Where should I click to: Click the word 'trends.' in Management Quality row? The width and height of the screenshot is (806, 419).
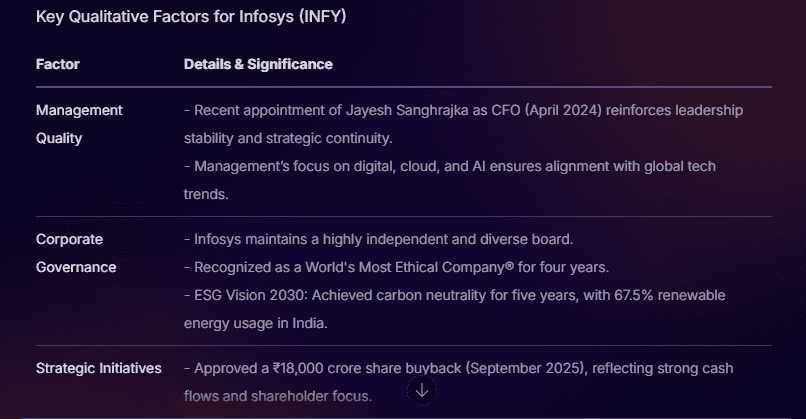[x=206, y=194]
